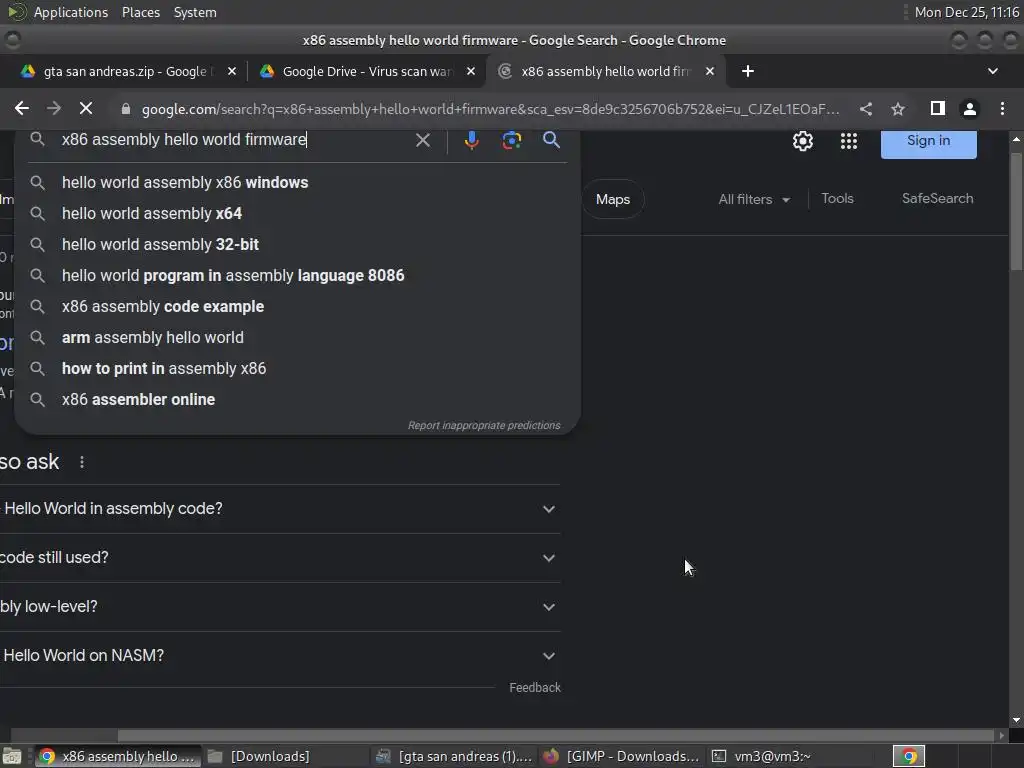1024x768 pixels.
Task: Share this page via share icon
Action: tap(866, 109)
